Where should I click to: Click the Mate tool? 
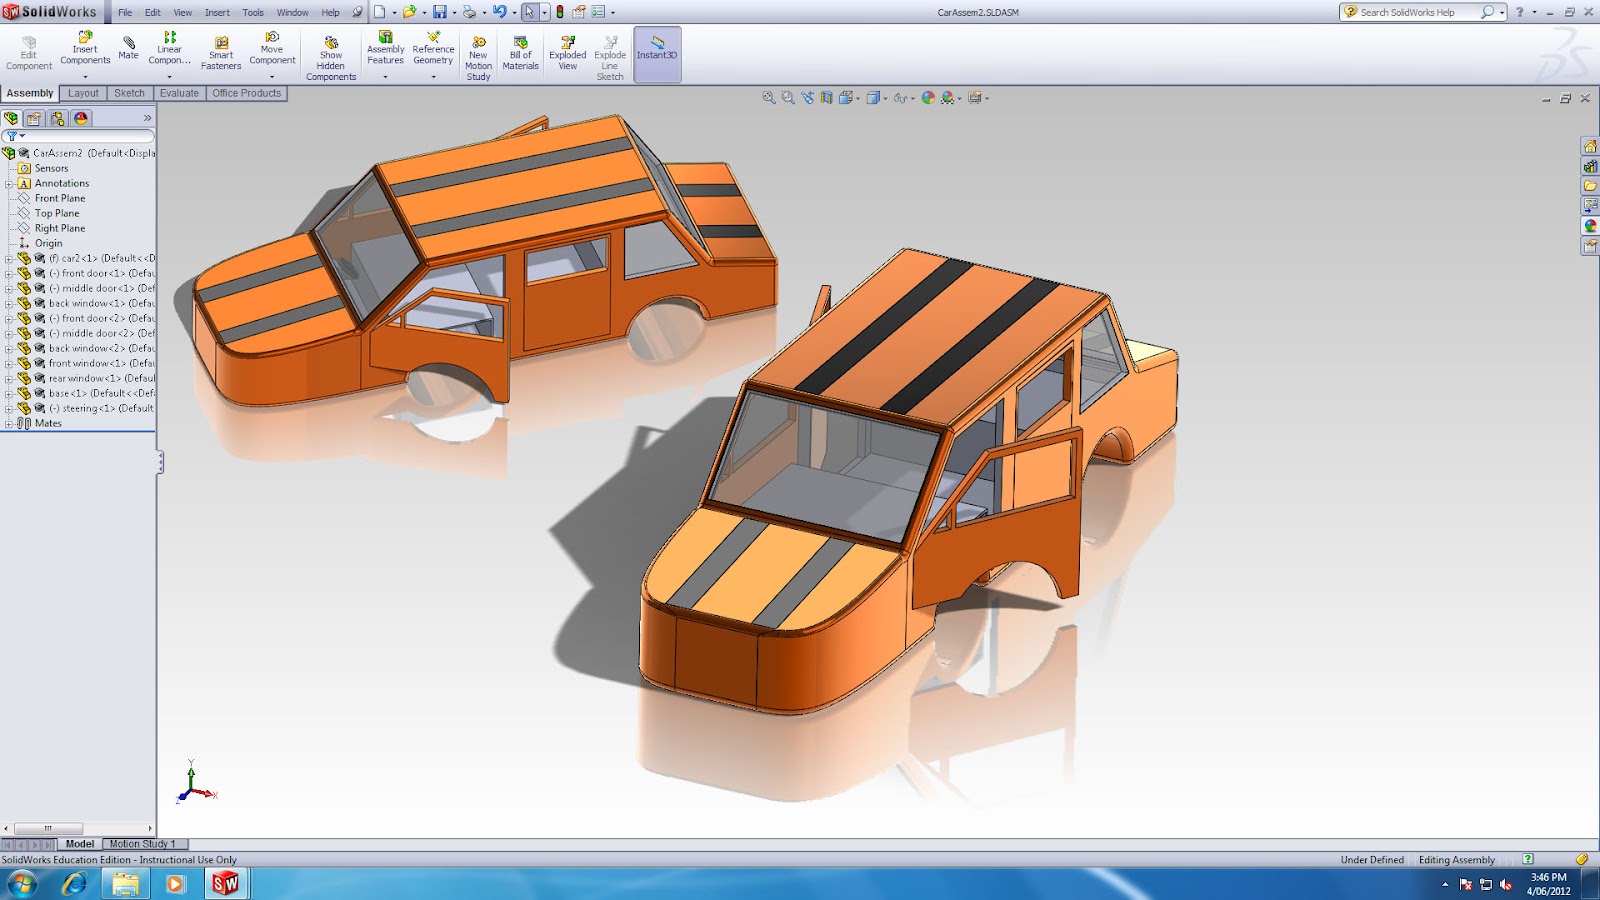point(129,47)
